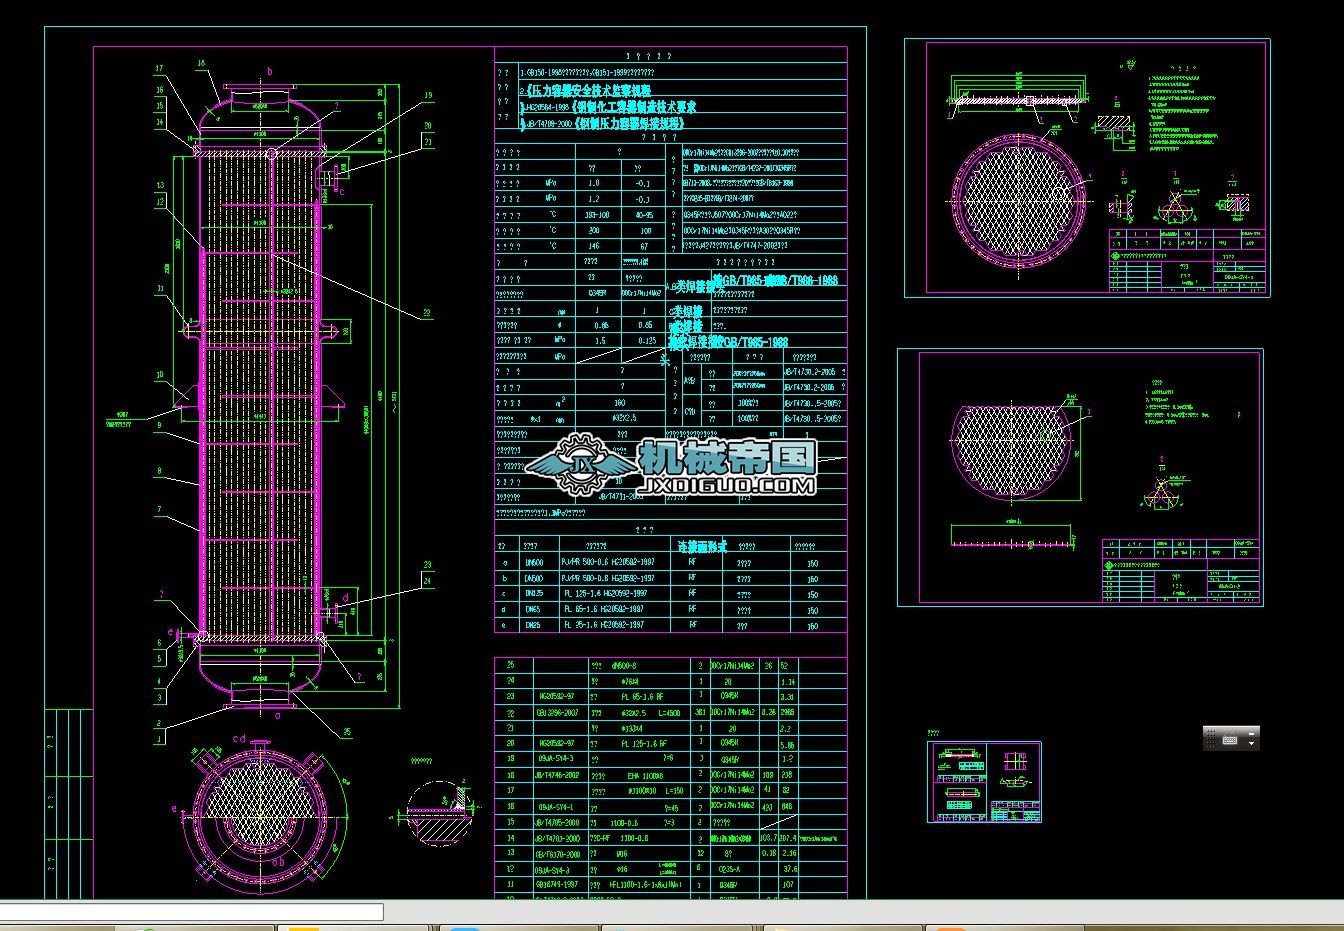Pick the 'FL 125-1.6 HG20592-1997' flange text
Viewport: 1344px width, 931px height.
coord(608,594)
